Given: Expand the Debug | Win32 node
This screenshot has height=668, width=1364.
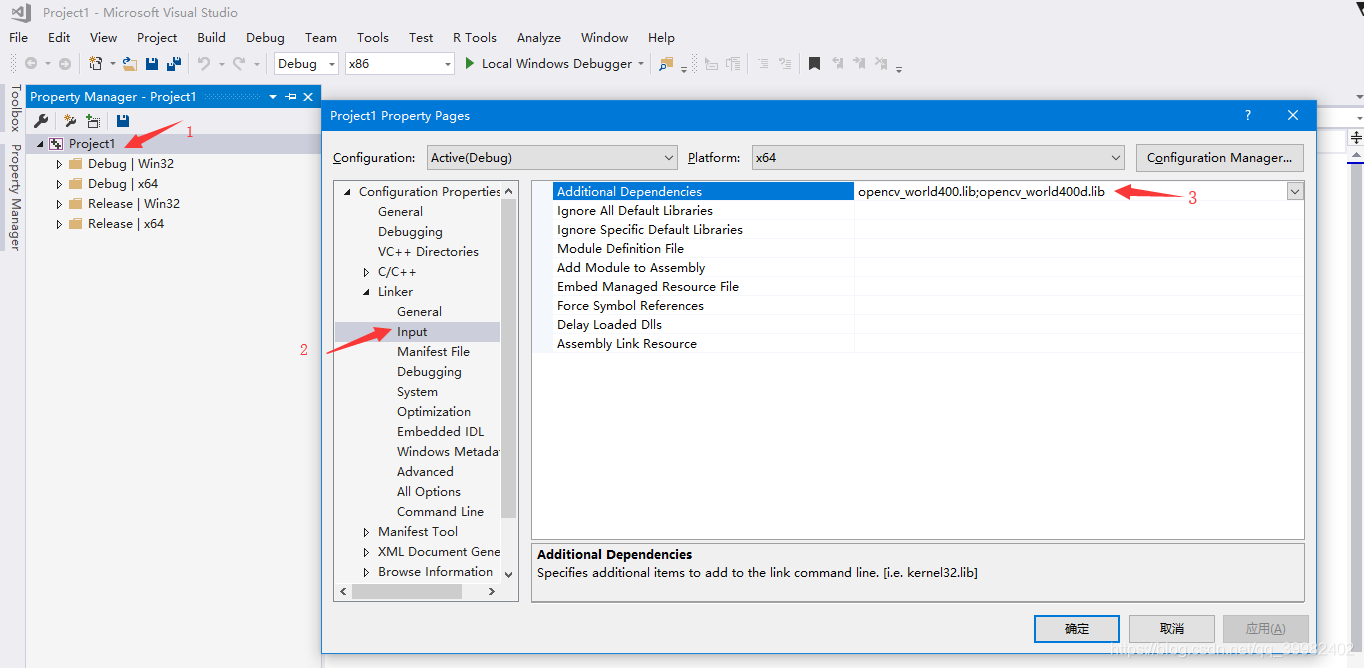Looking at the screenshot, I should coord(59,164).
